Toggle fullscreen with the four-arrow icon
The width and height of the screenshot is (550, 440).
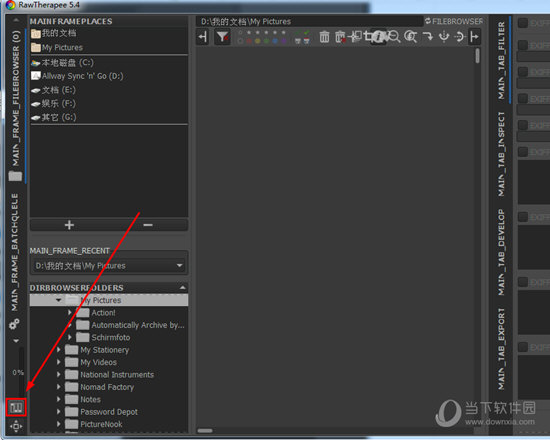(16, 426)
